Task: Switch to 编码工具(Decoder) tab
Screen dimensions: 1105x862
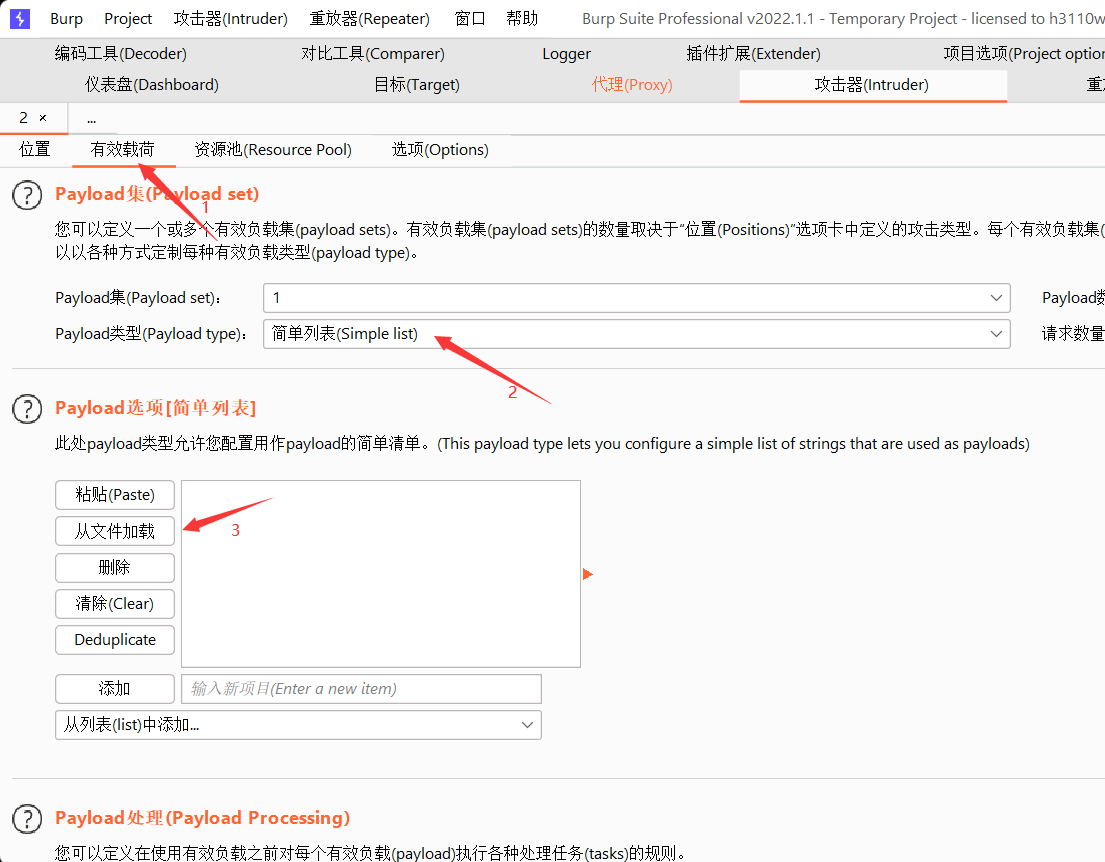Action: pos(121,54)
